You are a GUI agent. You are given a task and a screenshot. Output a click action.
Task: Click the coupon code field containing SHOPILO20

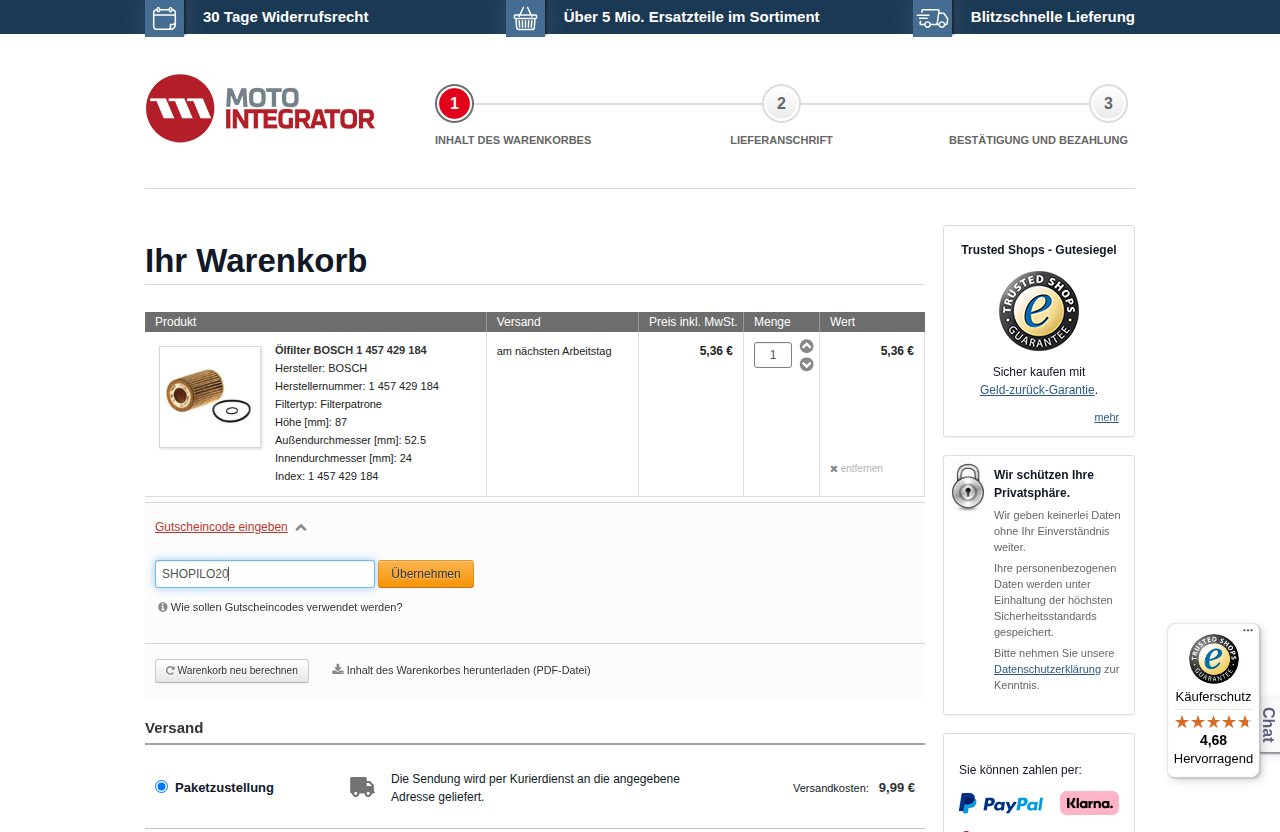coord(265,574)
